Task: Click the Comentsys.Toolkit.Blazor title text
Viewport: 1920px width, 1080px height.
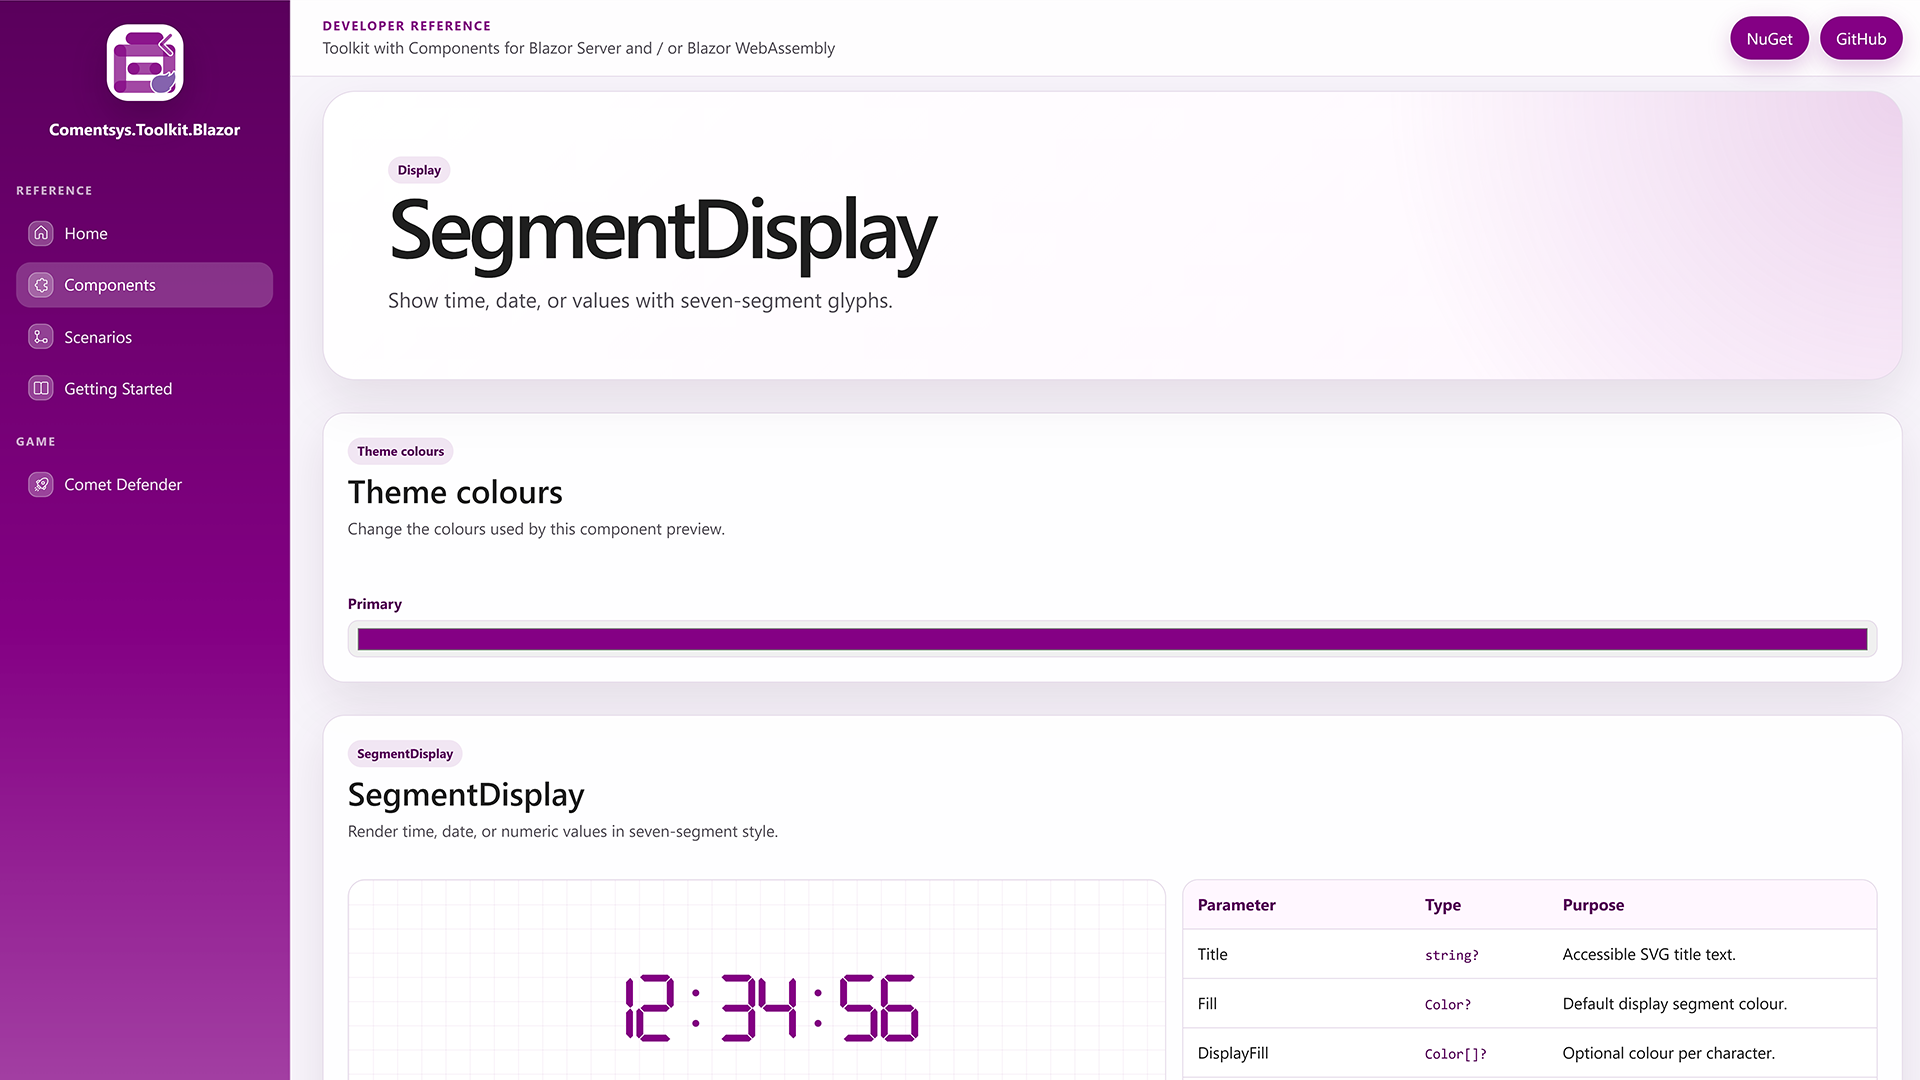Action: click(145, 130)
